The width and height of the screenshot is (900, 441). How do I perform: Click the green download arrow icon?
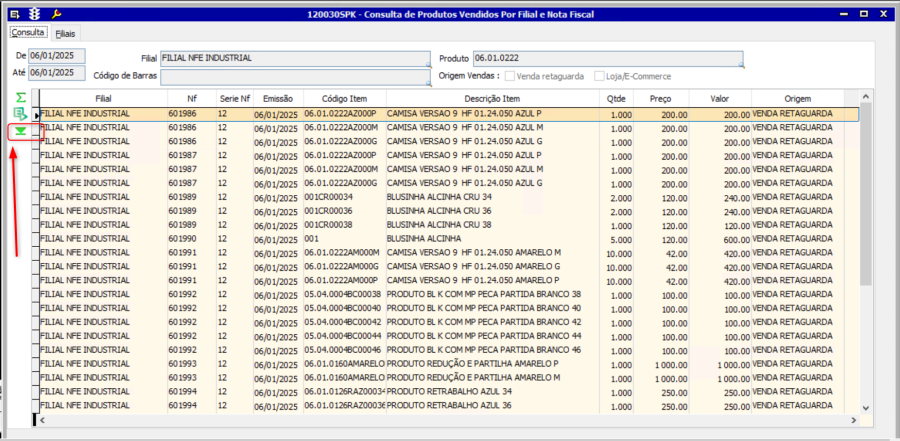21,131
